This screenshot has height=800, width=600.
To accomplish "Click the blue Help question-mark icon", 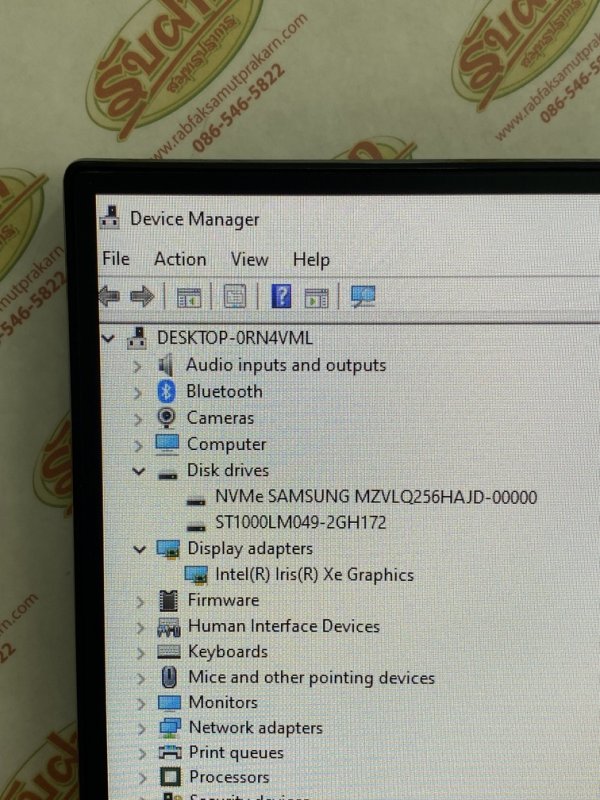I will 281,296.
